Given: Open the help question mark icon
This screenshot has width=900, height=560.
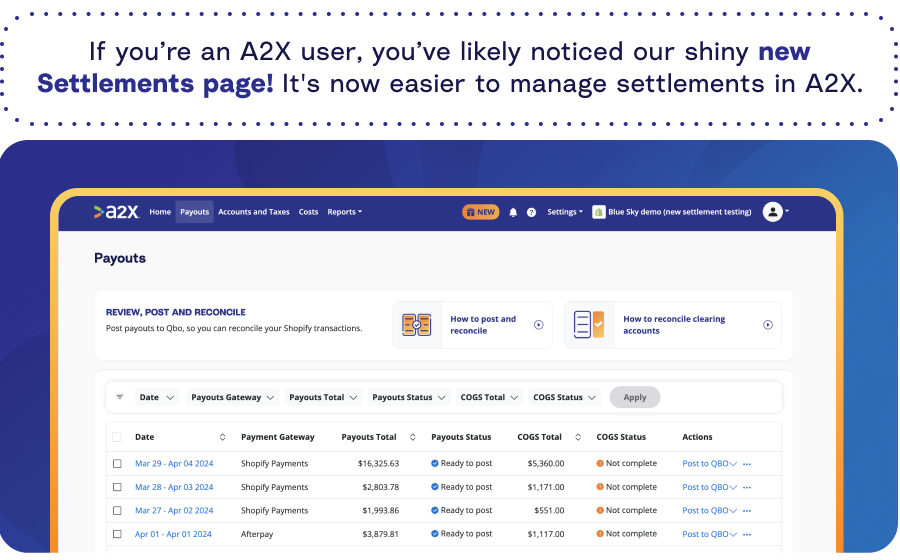Looking at the screenshot, I should [532, 212].
